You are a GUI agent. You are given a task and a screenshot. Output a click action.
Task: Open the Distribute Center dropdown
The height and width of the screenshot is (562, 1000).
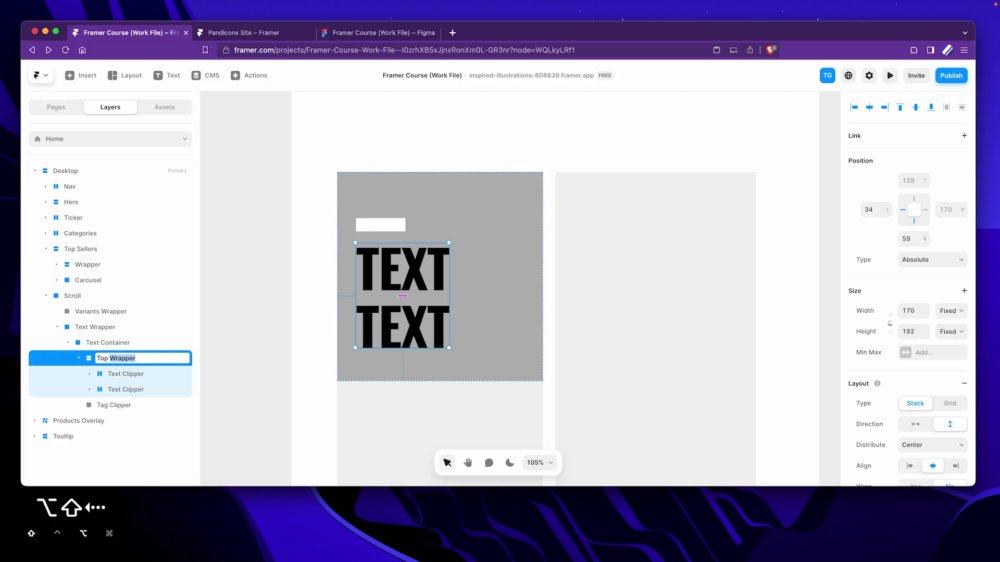pyautogui.click(x=932, y=445)
